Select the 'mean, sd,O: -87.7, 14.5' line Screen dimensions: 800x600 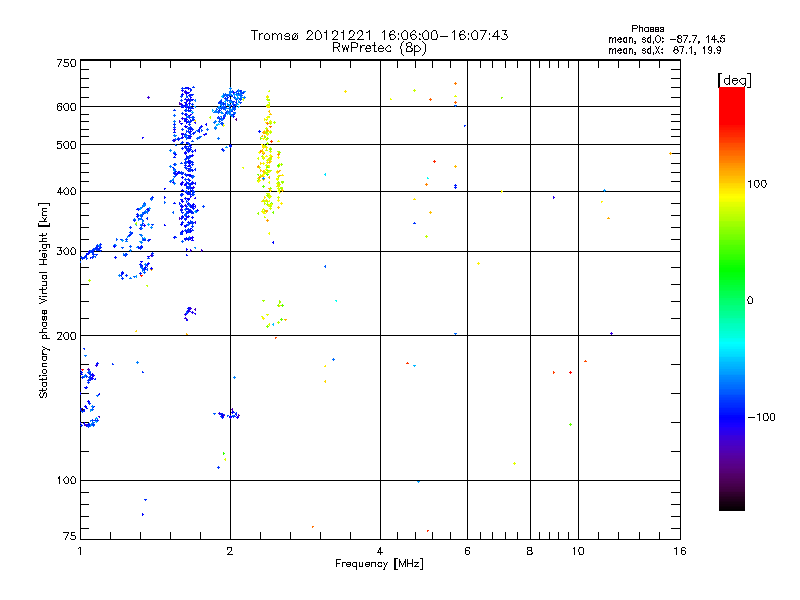pyautogui.click(x=666, y=39)
